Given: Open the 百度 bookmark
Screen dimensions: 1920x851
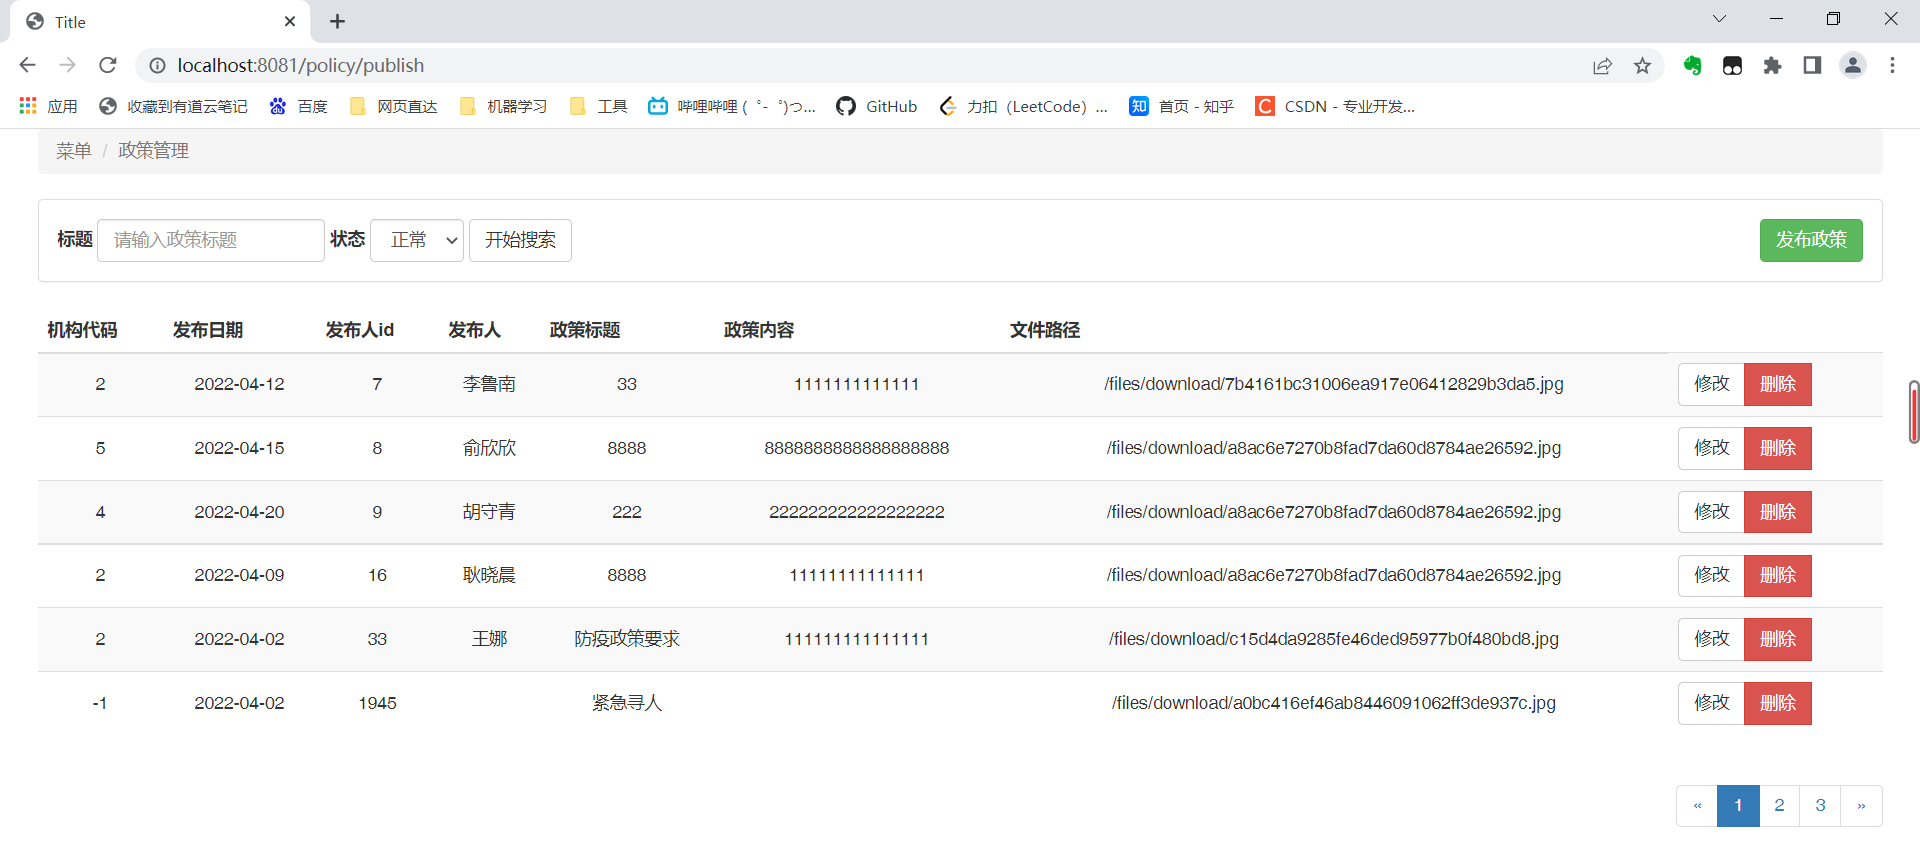Looking at the screenshot, I should tap(298, 106).
